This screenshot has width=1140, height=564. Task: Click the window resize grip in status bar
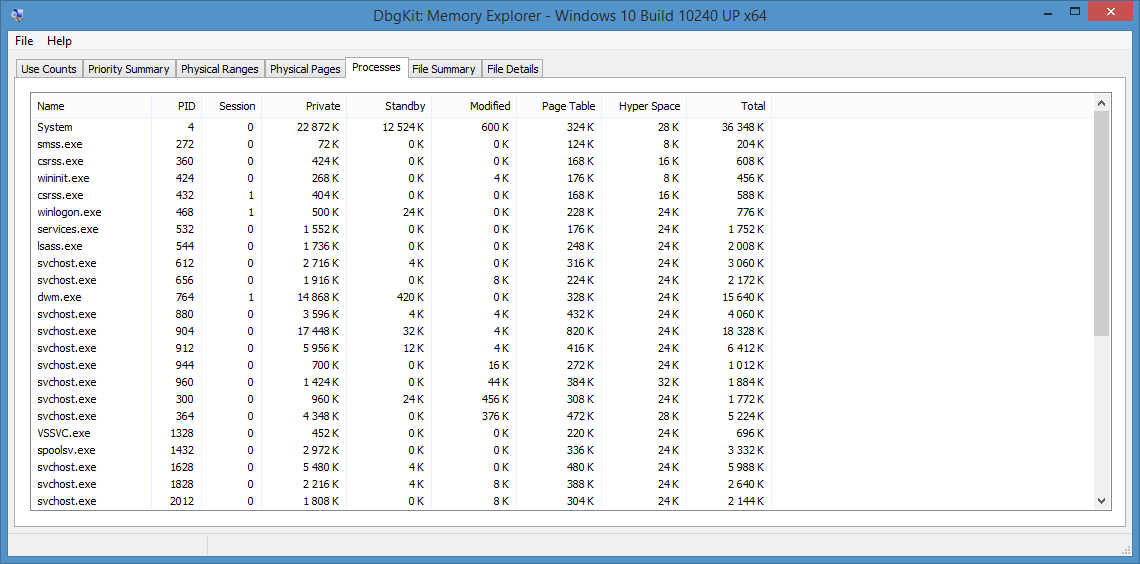[x=1127, y=549]
